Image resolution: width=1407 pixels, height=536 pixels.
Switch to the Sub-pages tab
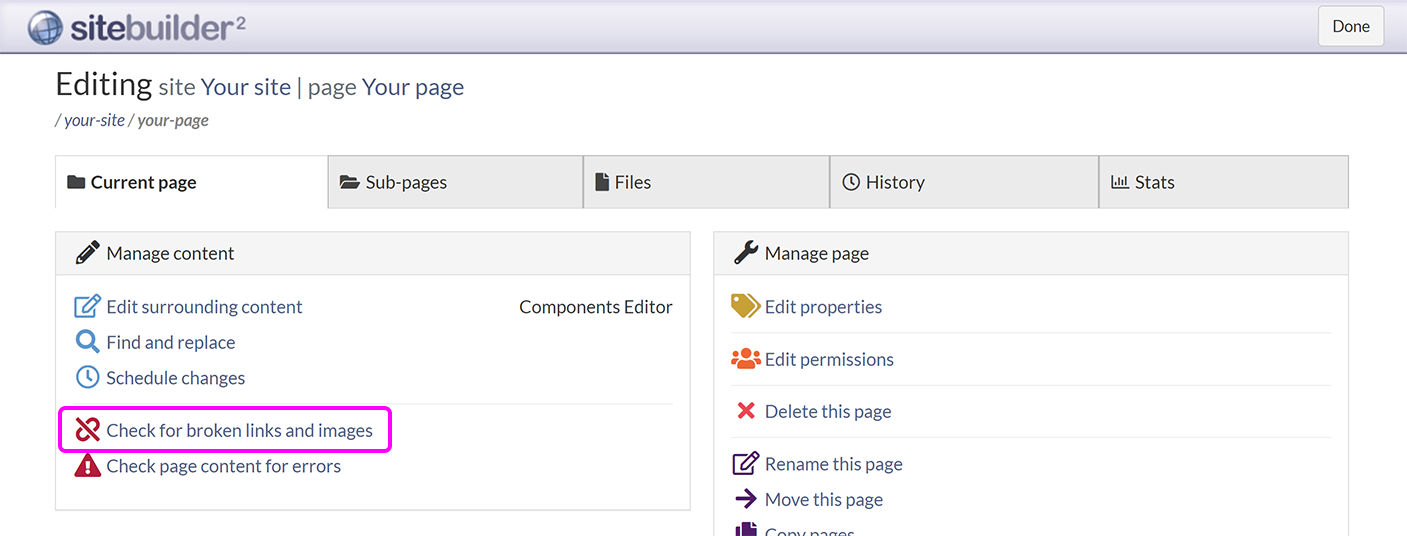(x=455, y=182)
